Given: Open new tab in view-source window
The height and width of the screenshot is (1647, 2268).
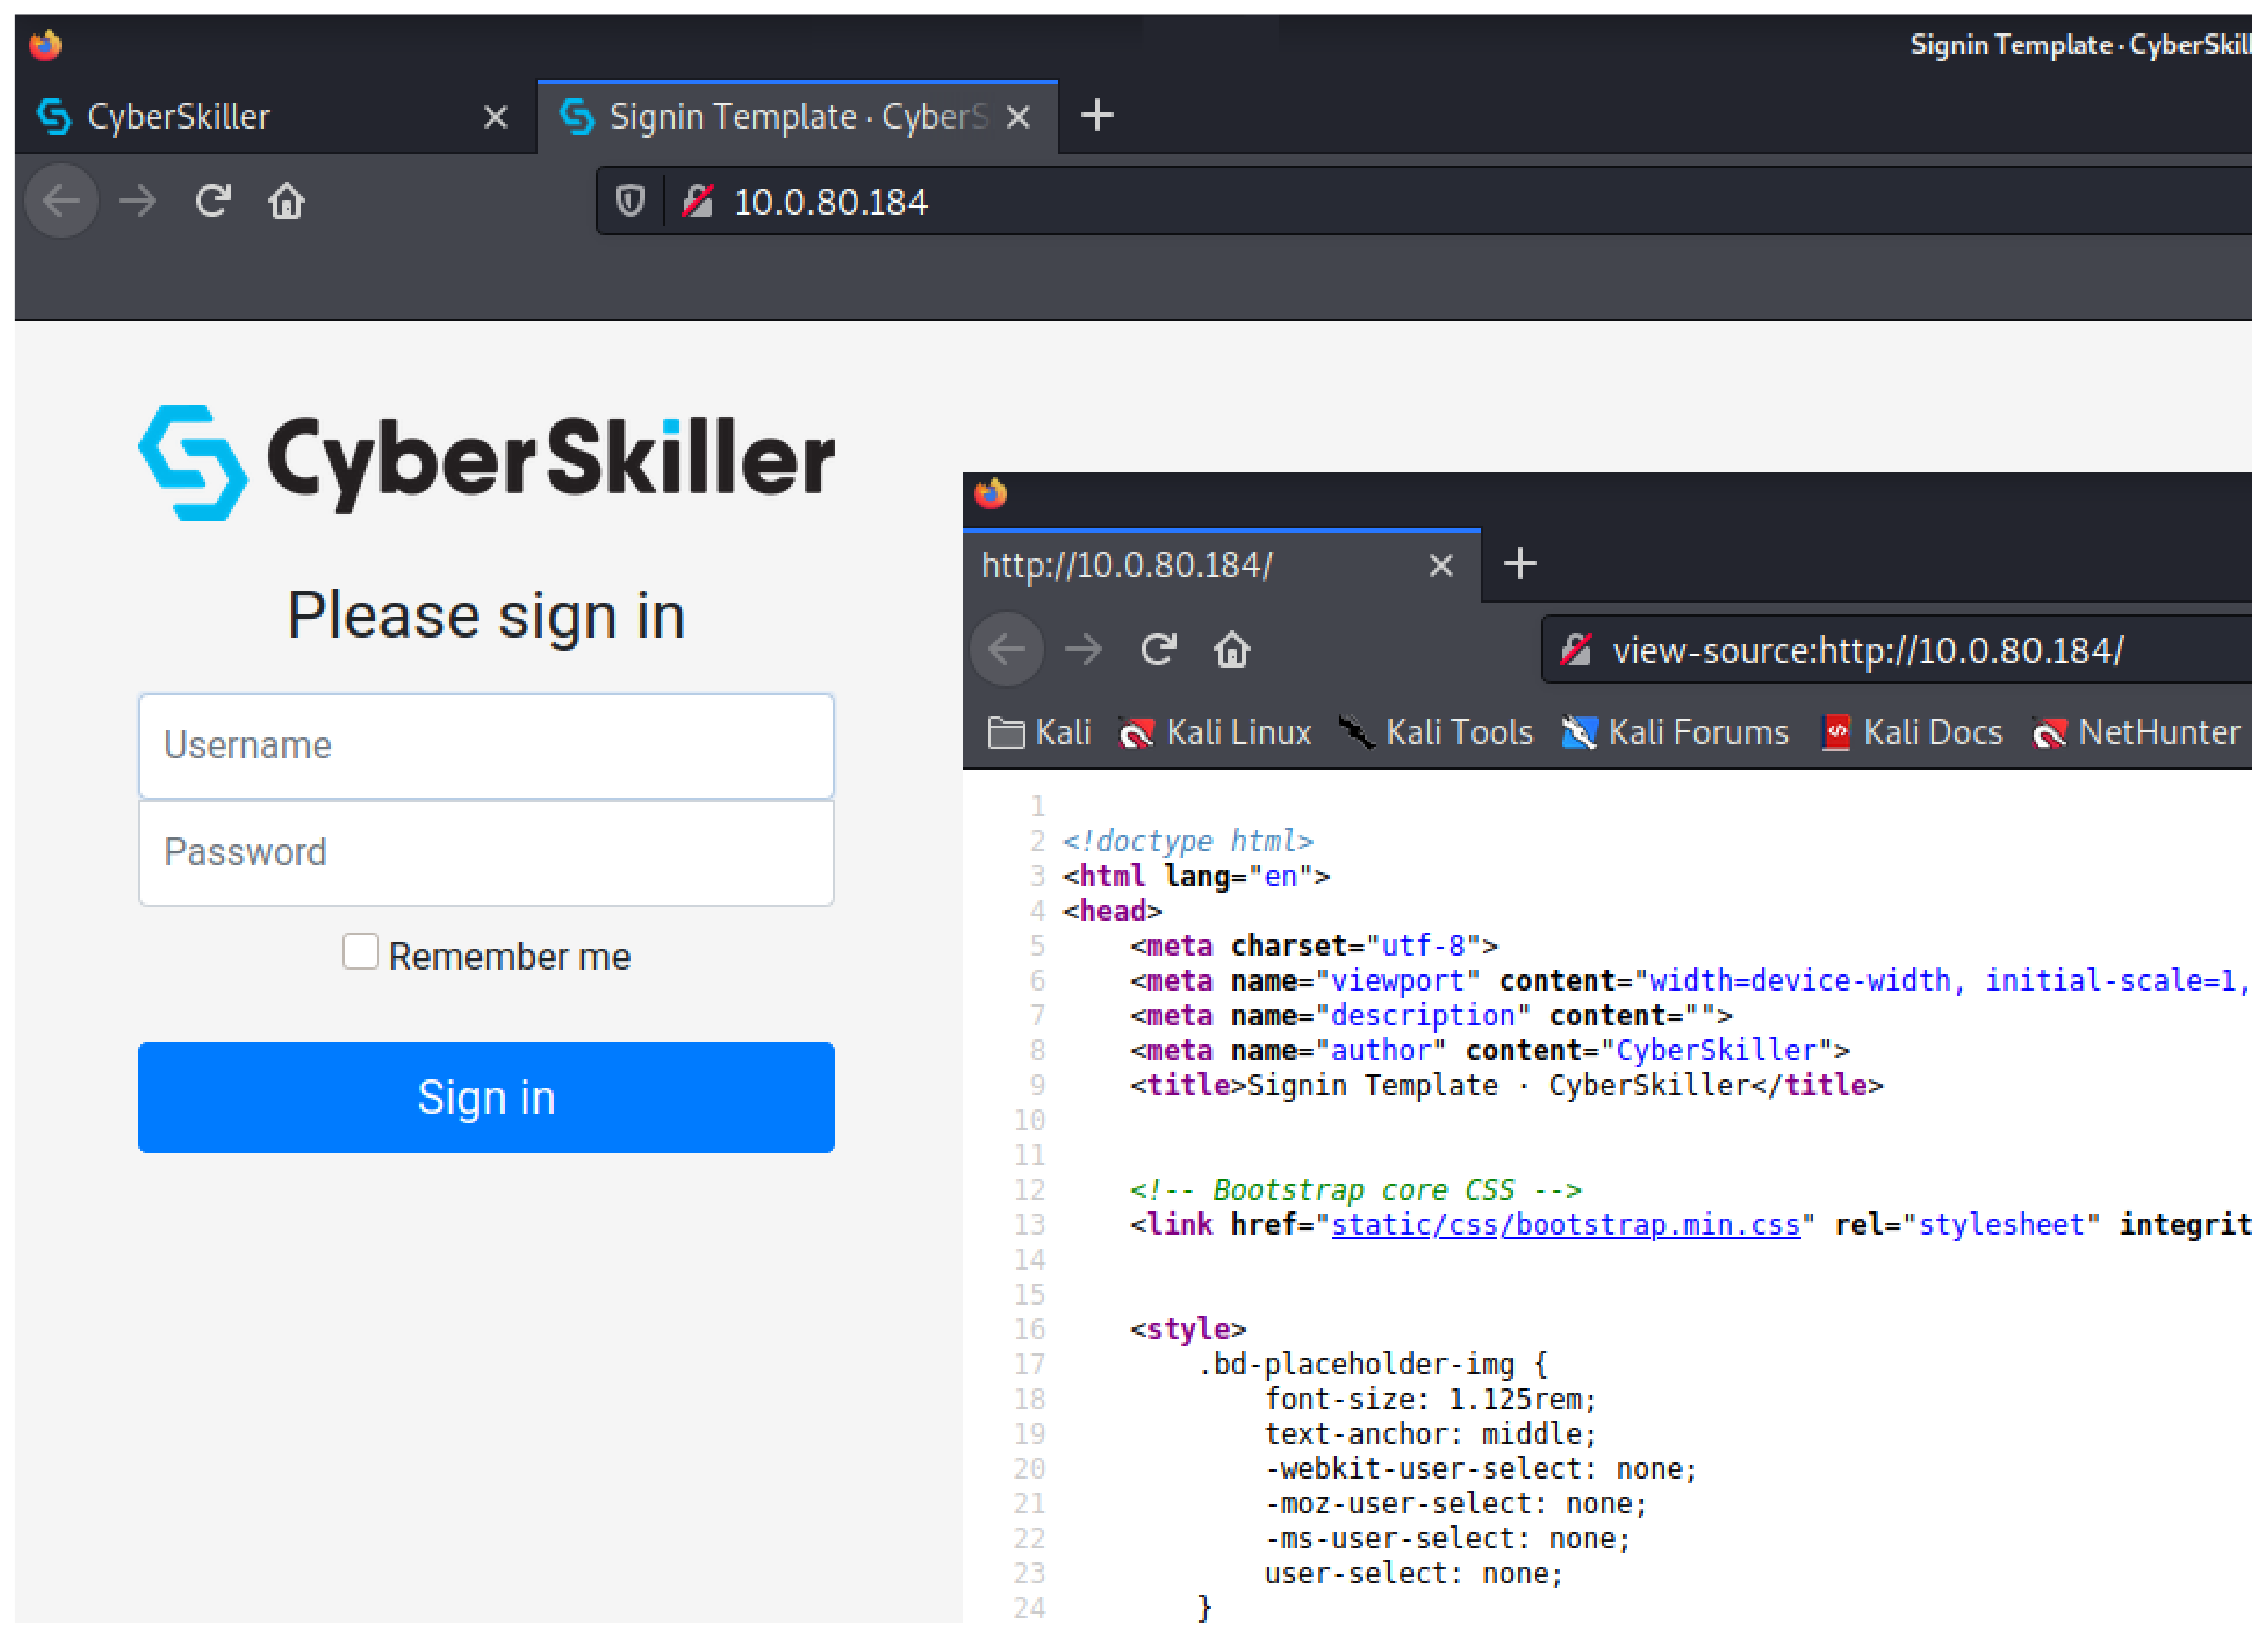Looking at the screenshot, I should pyautogui.click(x=1520, y=564).
